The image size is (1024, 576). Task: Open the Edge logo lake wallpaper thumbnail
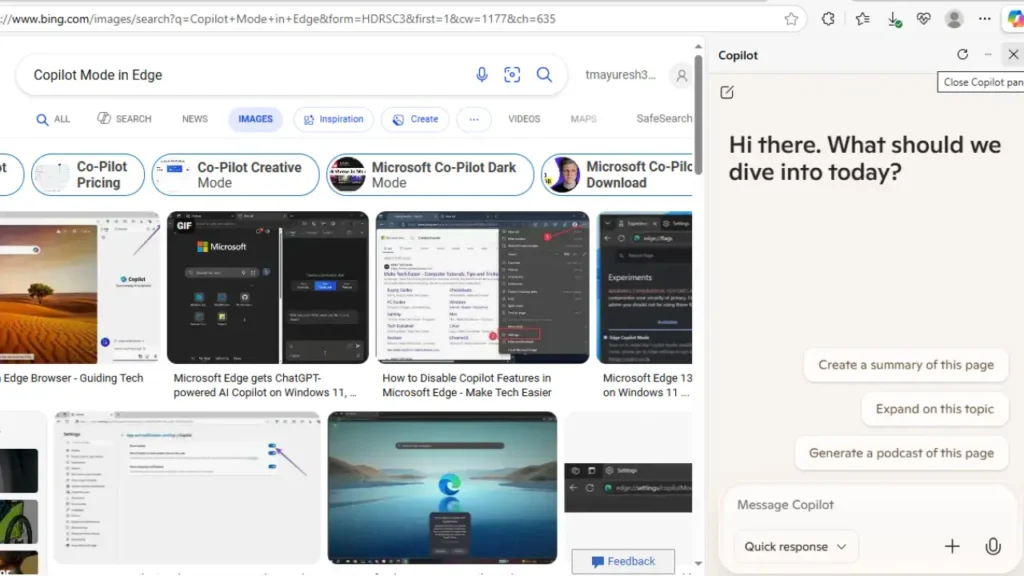pyautogui.click(x=442, y=488)
